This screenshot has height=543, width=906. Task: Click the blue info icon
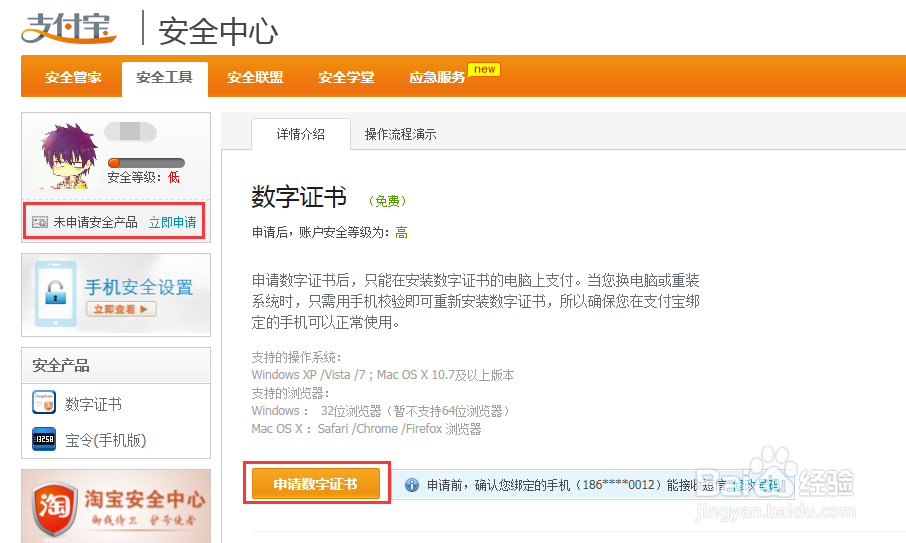point(411,485)
